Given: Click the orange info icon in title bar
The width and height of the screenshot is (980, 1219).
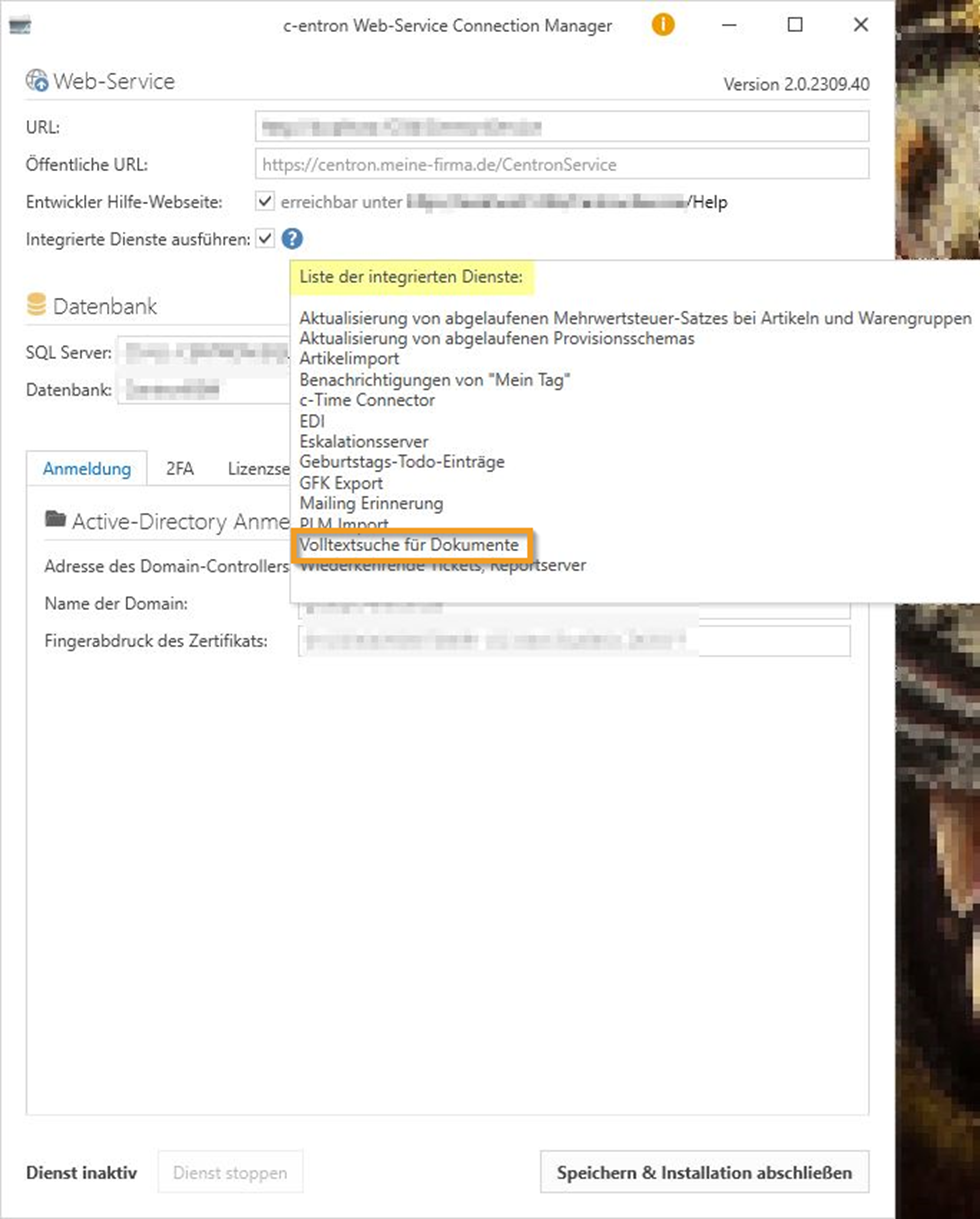Looking at the screenshot, I should [662, 25].
